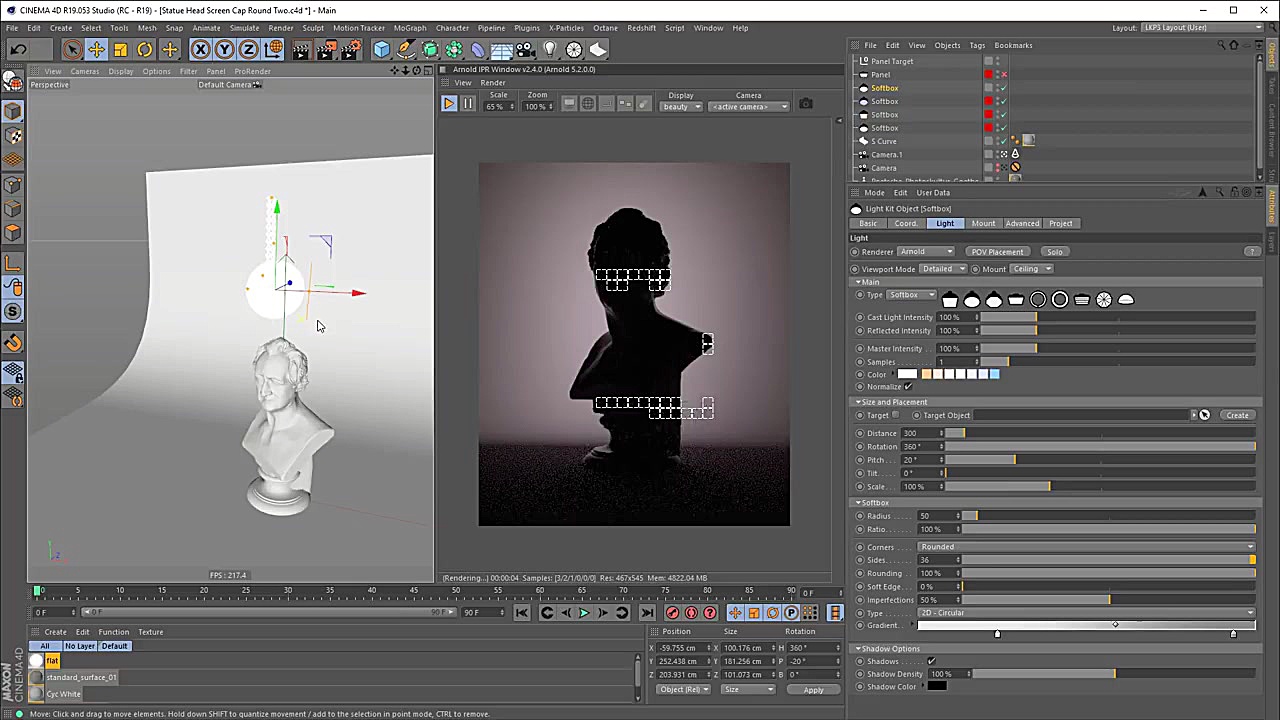Add a Cube primitive object
The width and height of the screenshot is (1280, 720).
[381, 50]
